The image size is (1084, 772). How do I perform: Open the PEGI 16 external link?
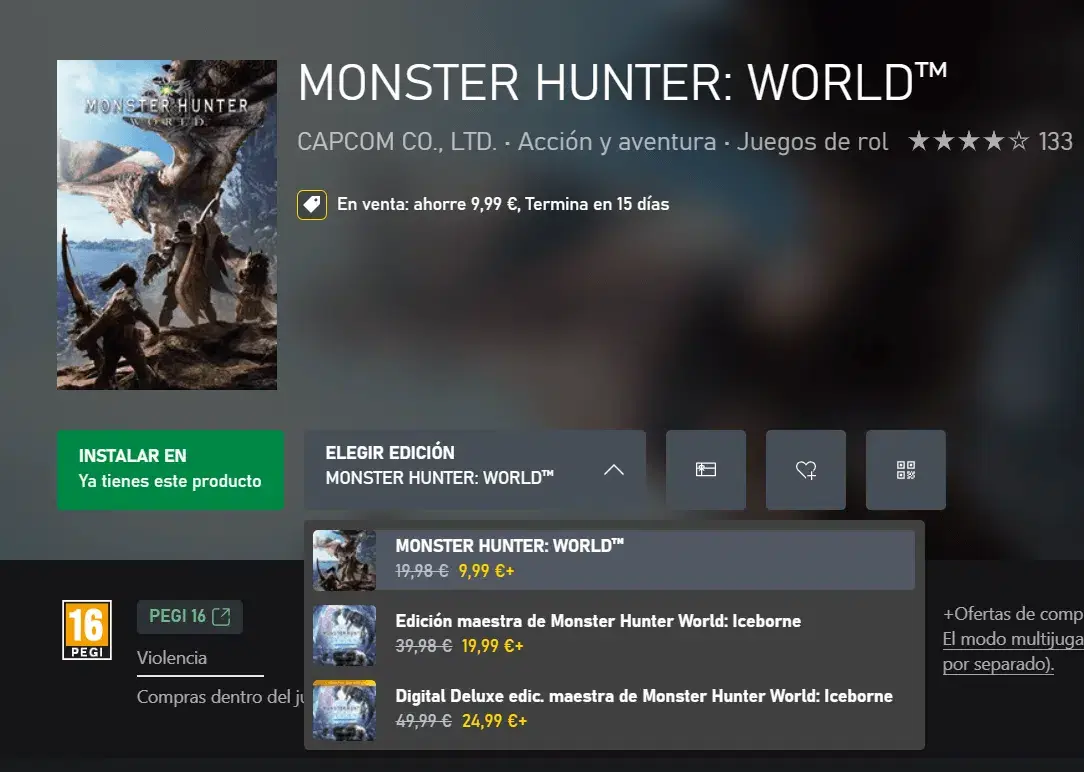(x=189, y=616)
